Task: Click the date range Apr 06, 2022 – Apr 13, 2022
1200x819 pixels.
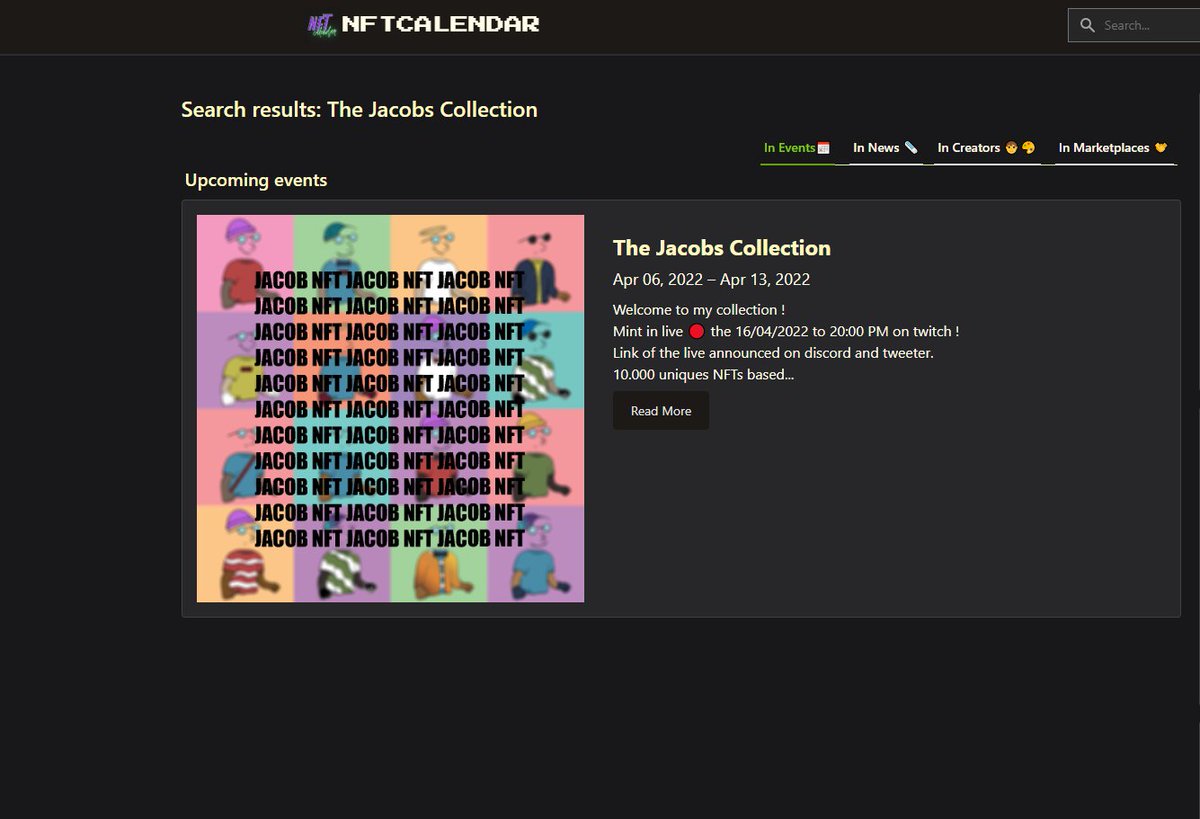Action: coord(712,280)
